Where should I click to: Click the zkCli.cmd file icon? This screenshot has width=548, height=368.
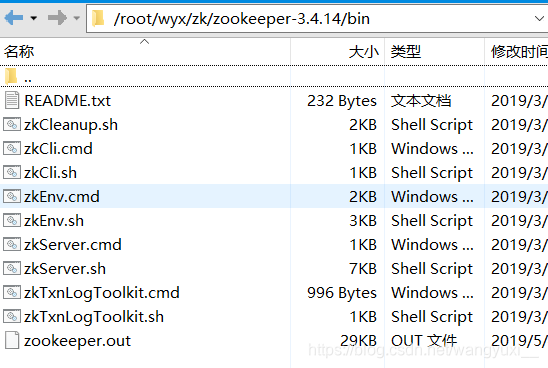pos(12,148)
